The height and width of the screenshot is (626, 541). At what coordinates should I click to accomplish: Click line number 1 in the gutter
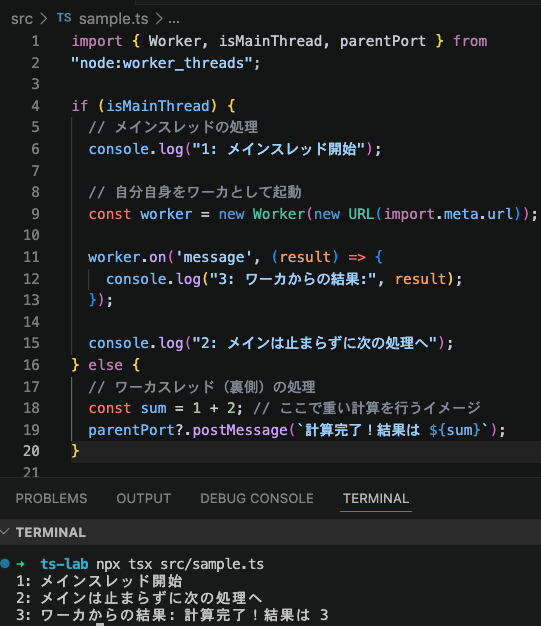click(36, 41)
